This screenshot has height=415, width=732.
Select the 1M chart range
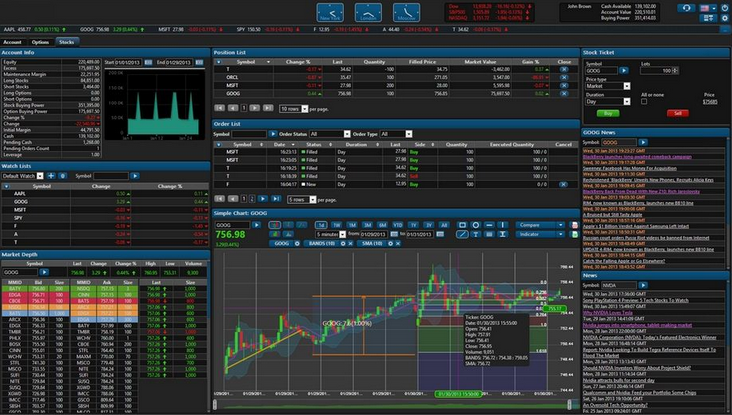tap(352, 225)
